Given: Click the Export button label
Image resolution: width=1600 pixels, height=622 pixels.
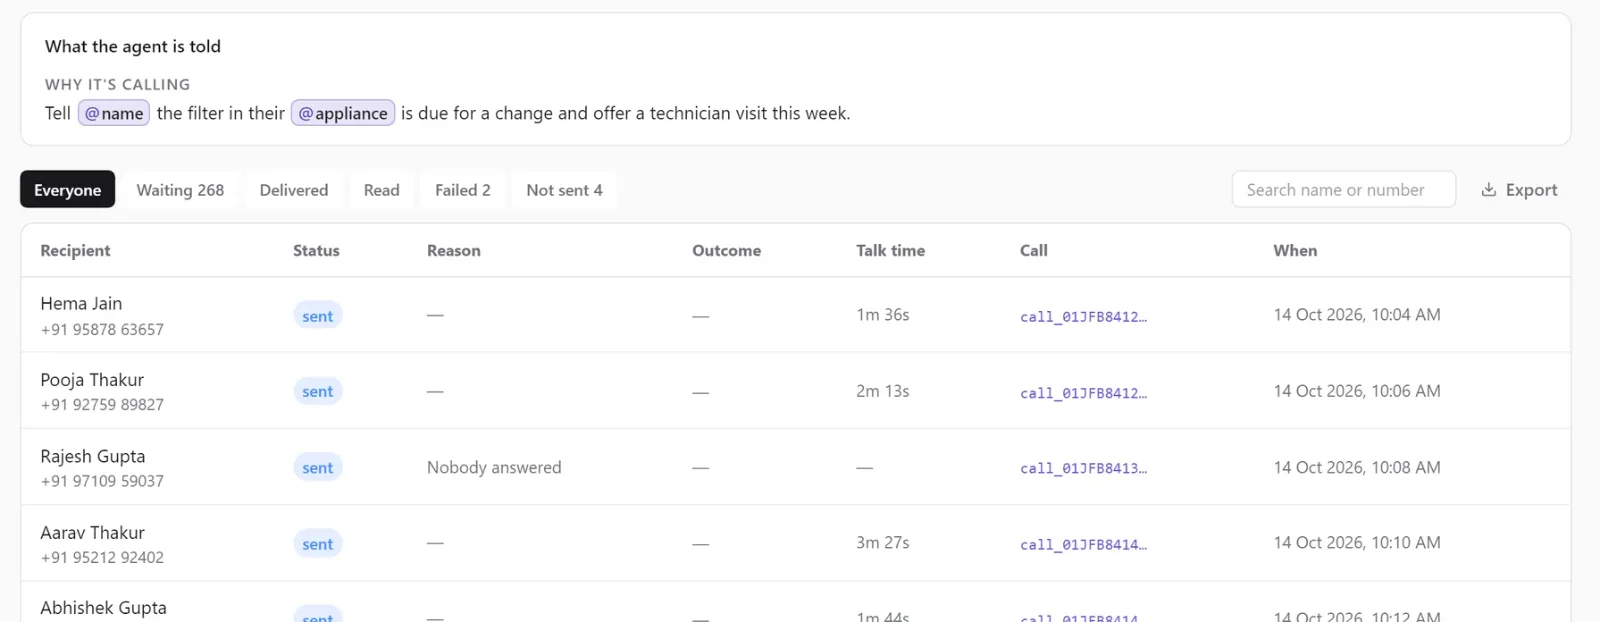Looking at the screenshot, I should [x=1531, y=190].
